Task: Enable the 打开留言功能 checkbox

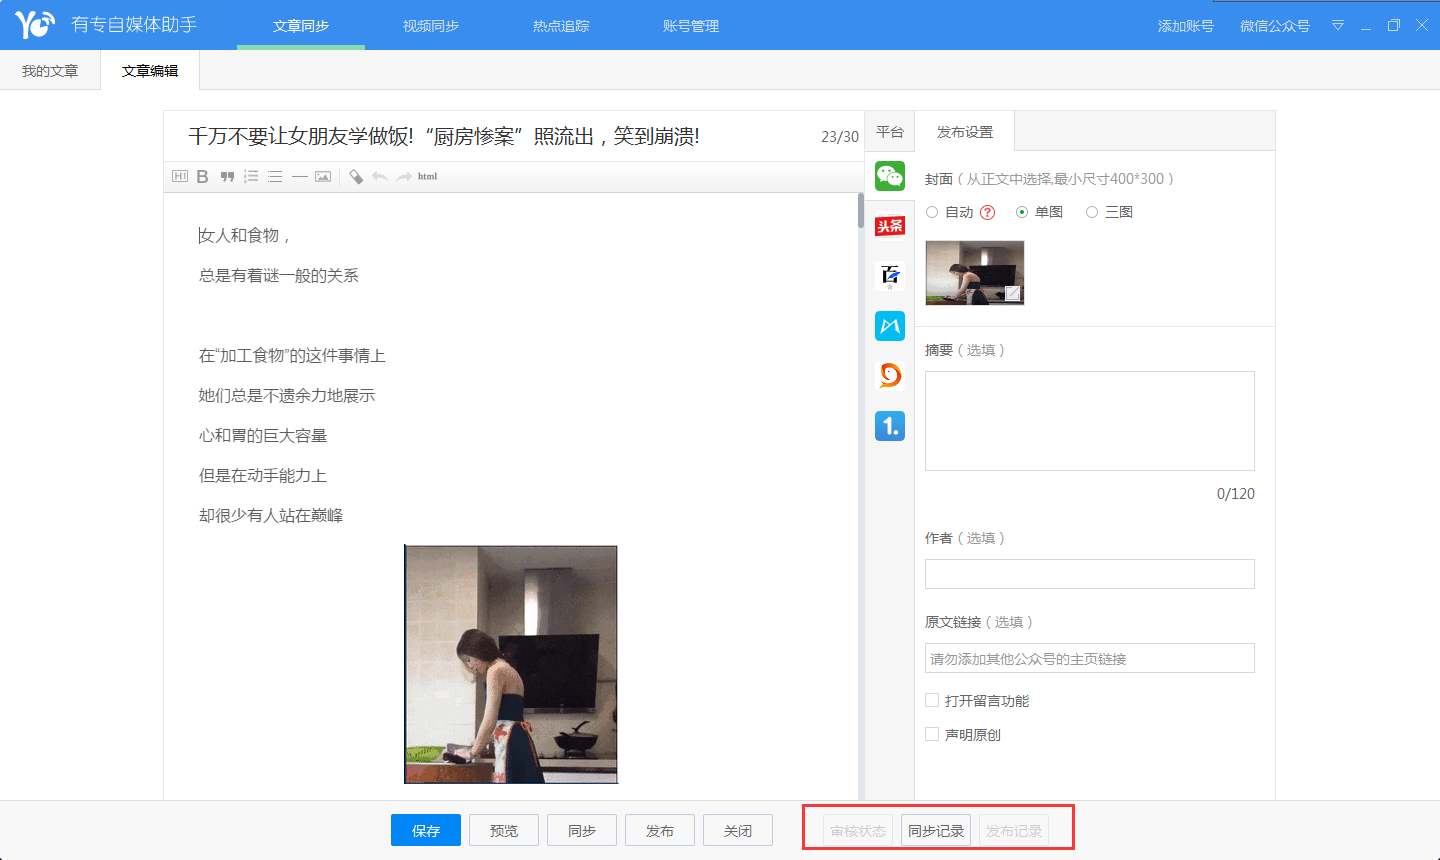Action: click(932, 701)
